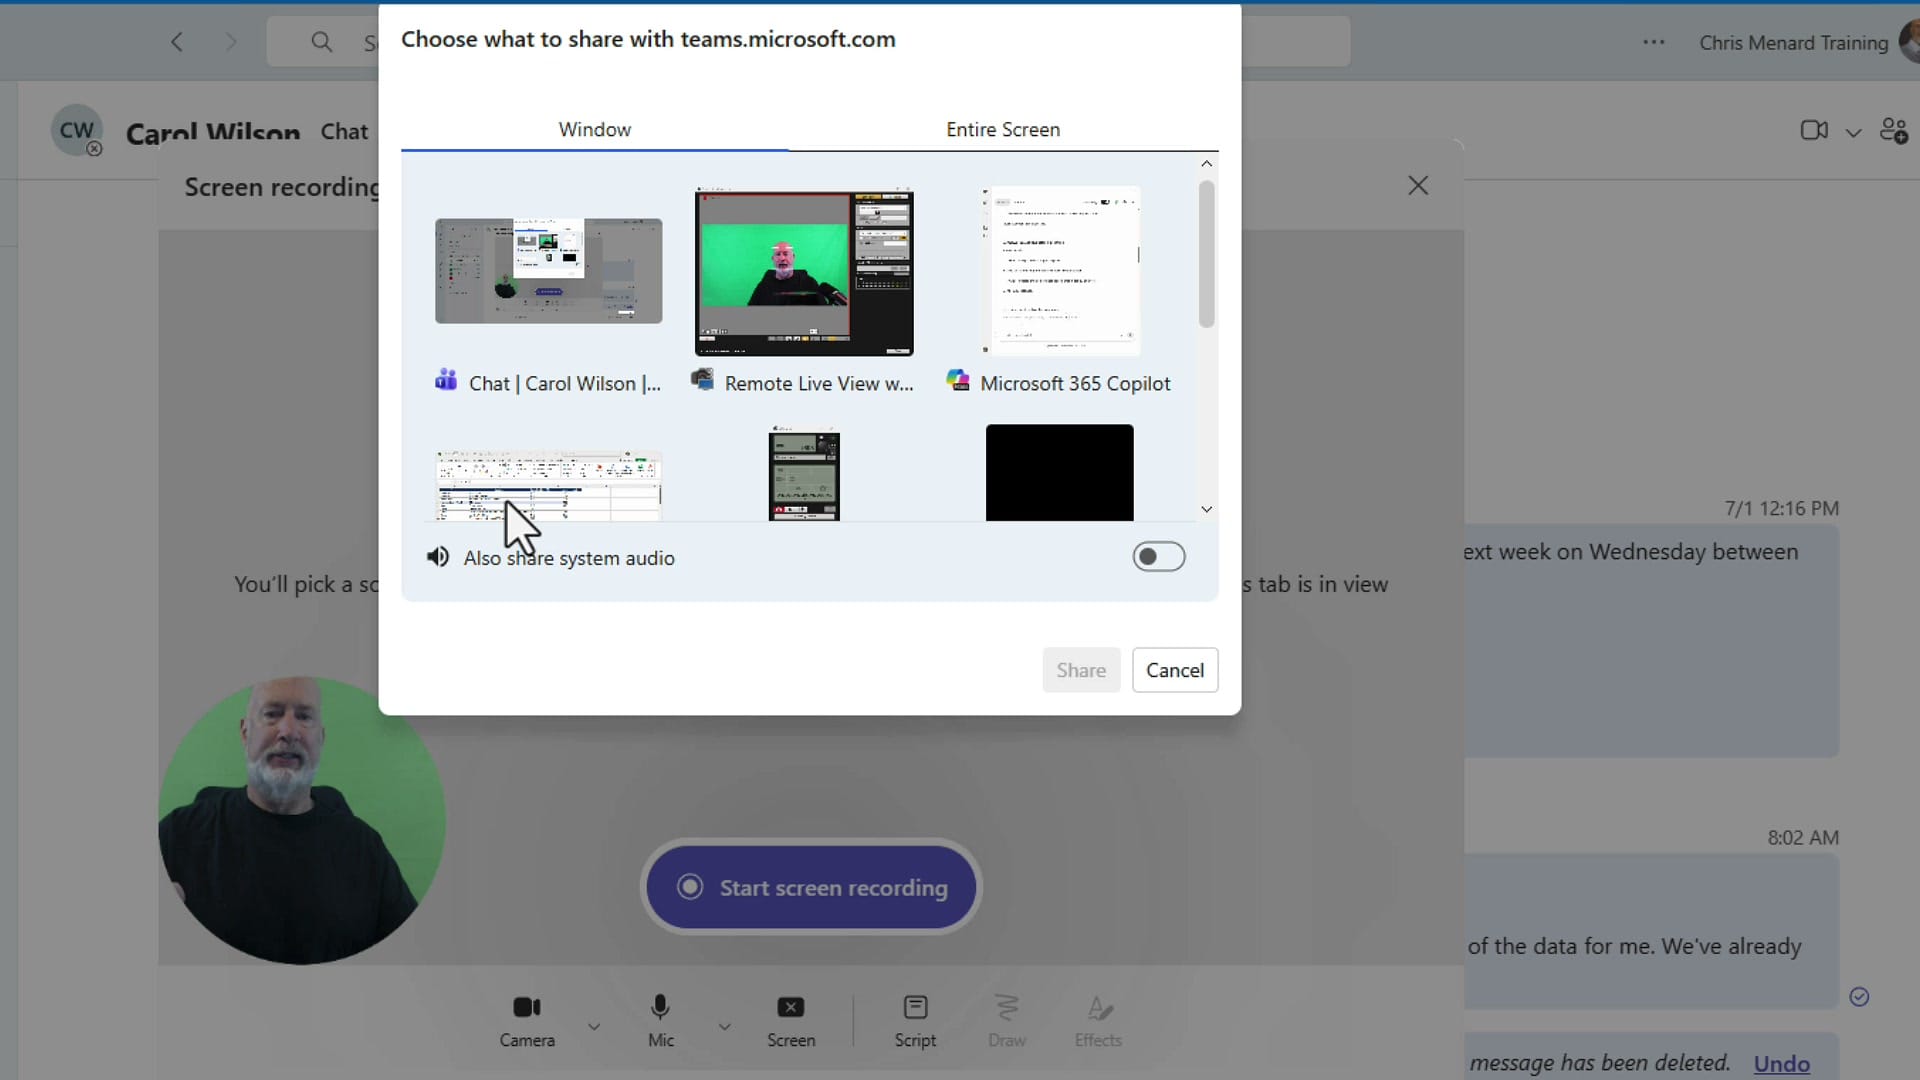Click the add people icon
This screenshot has height=1080, width=1920.
(1894, 130)
